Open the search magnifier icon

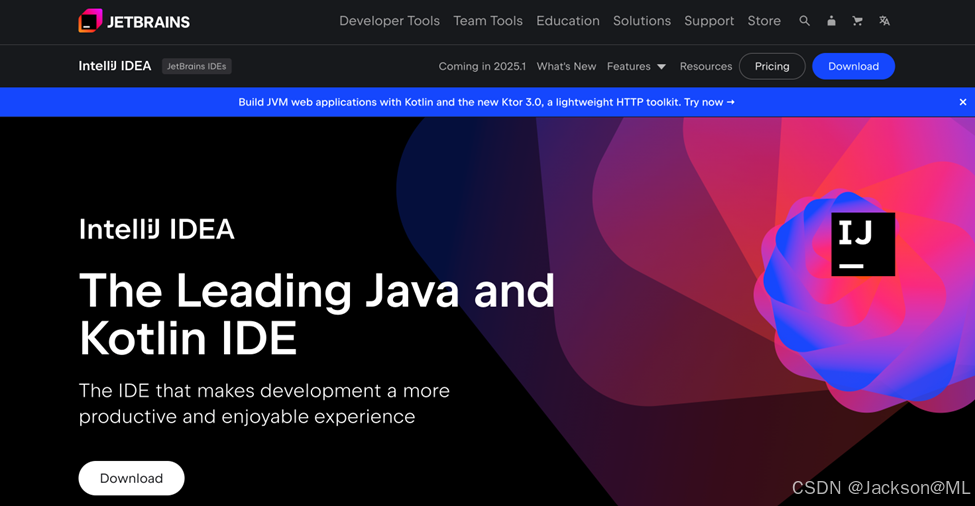click(804, 21)
